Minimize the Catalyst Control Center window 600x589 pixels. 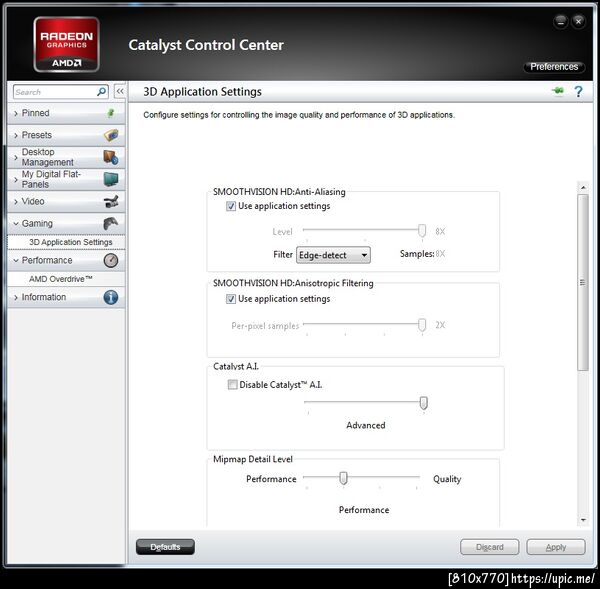pos(561,22)
